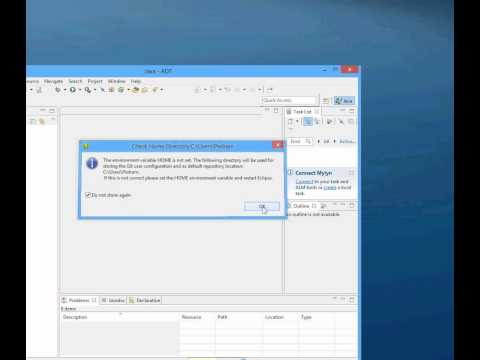Maximize the Problems panel
480x360 pixels.
coord(352,300)
